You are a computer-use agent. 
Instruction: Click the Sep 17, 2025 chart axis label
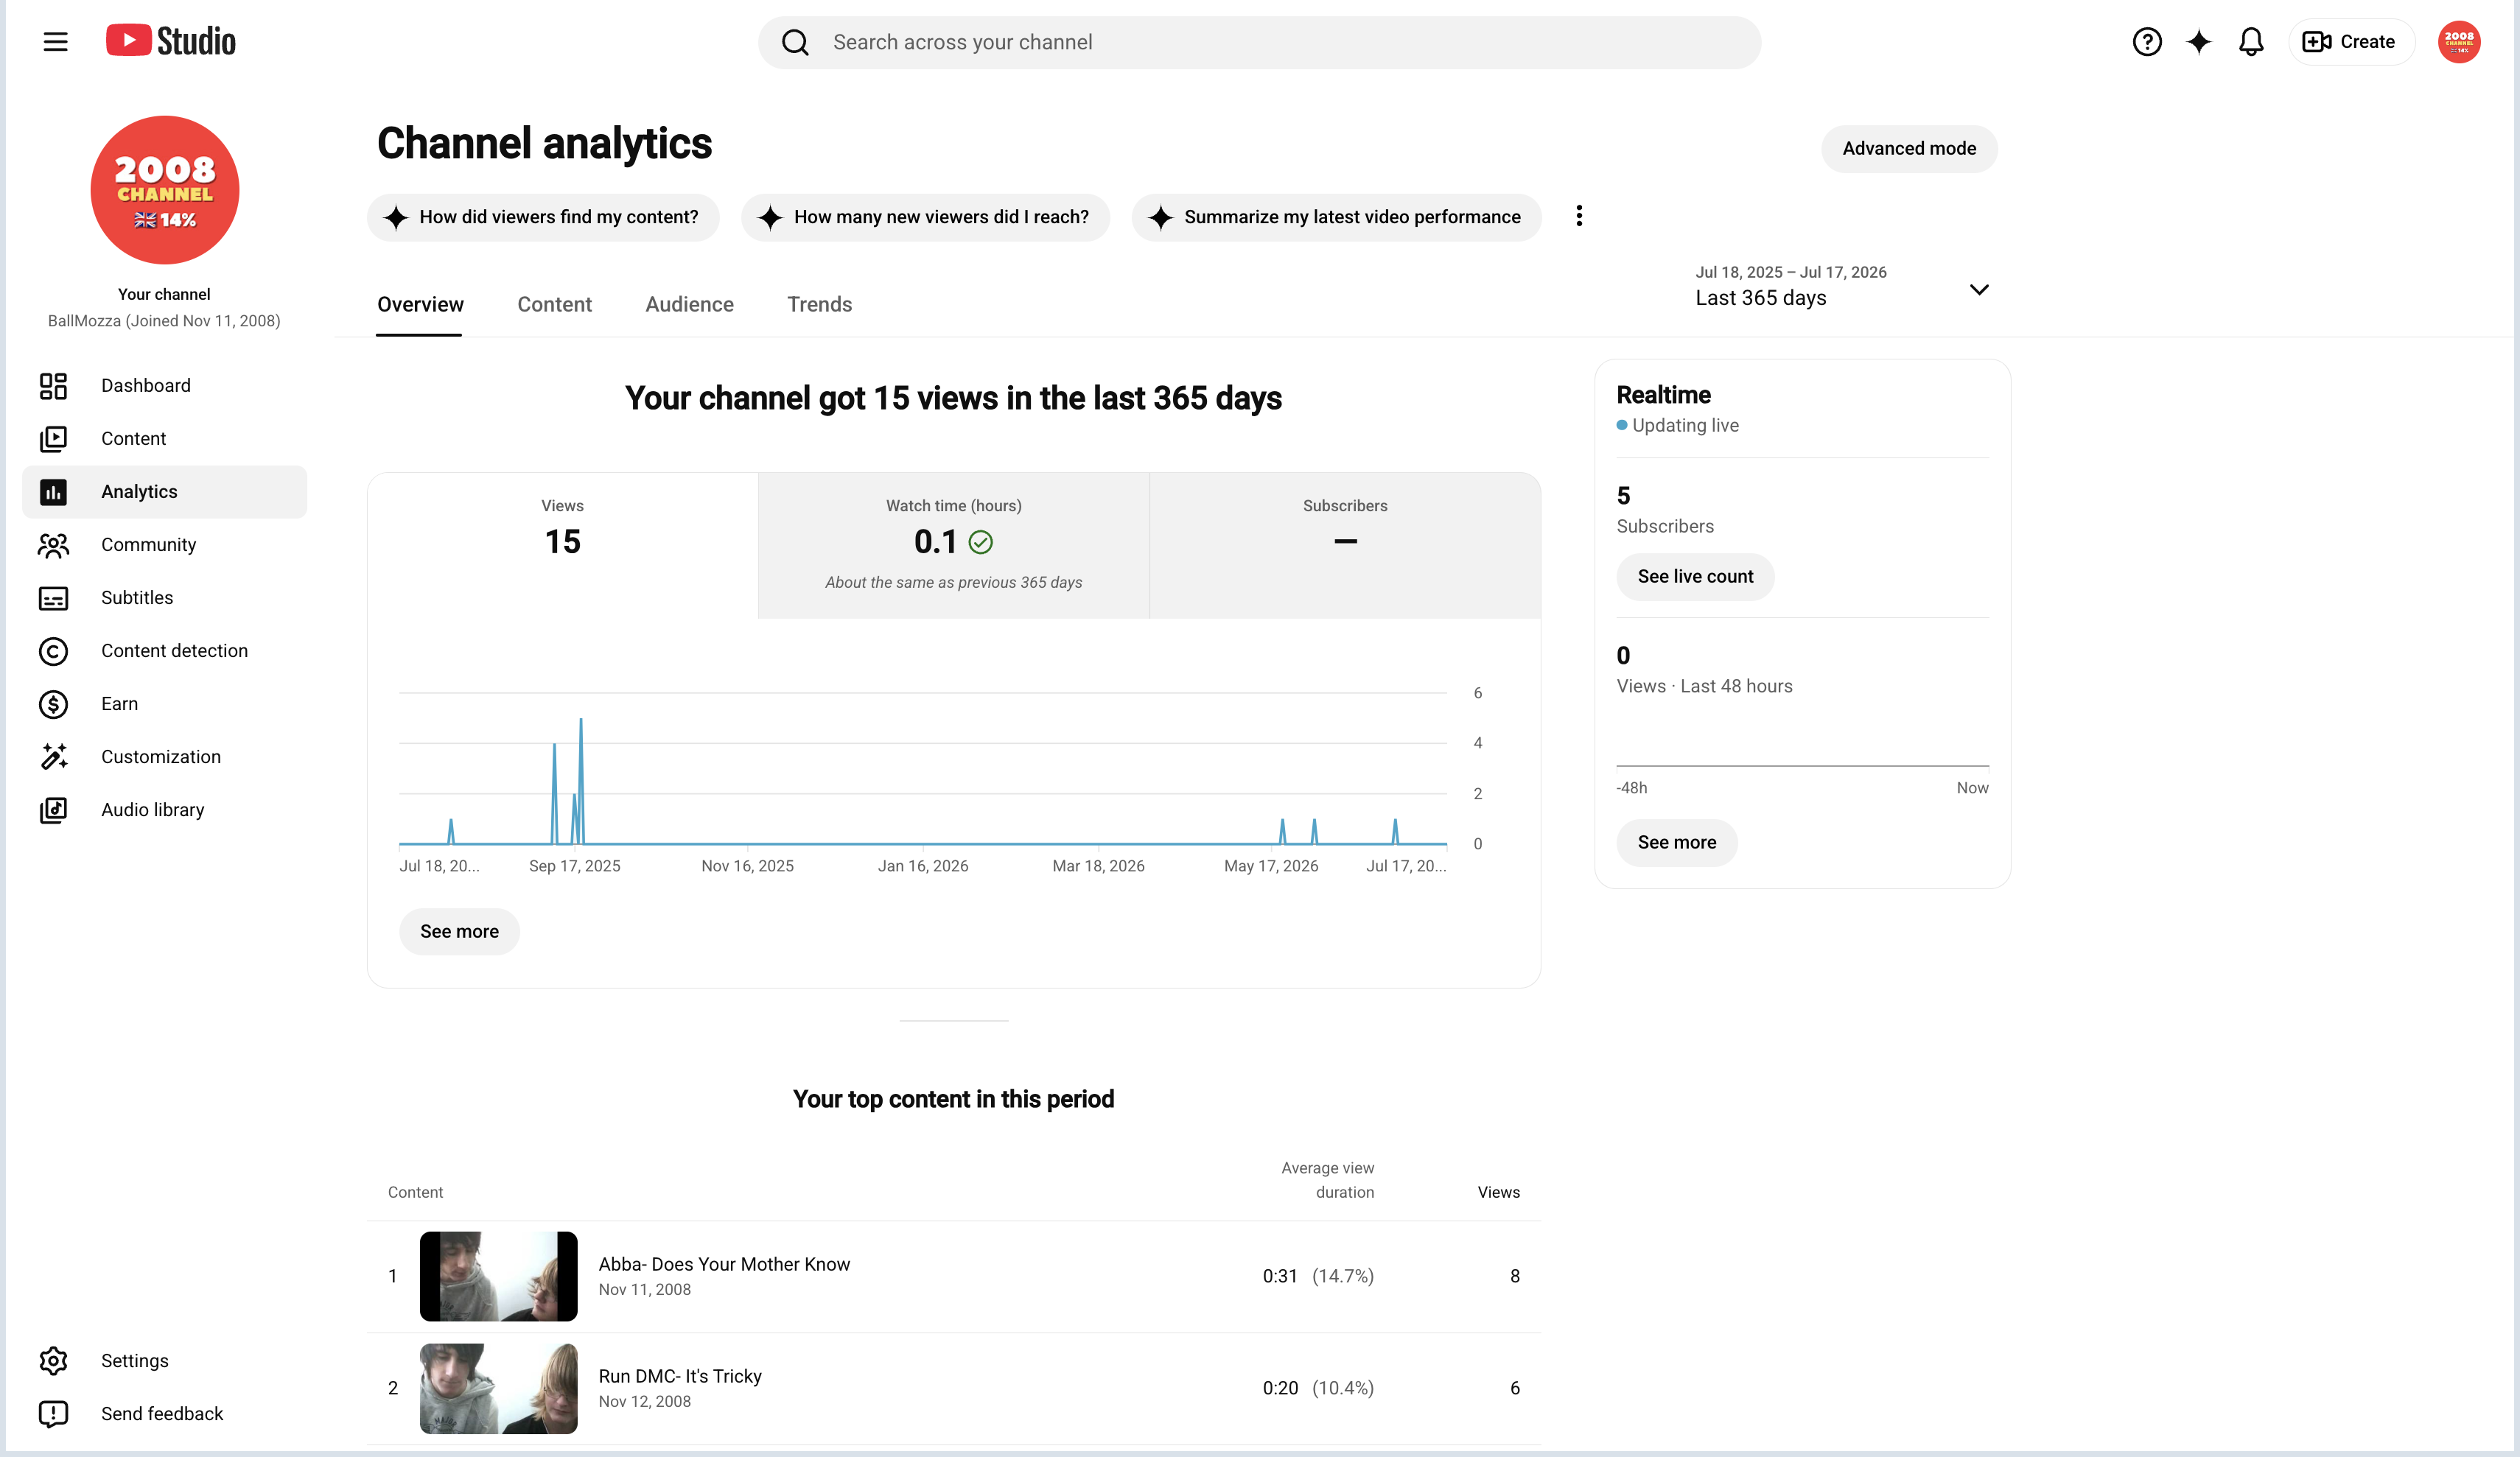click(x=574, y=866)
